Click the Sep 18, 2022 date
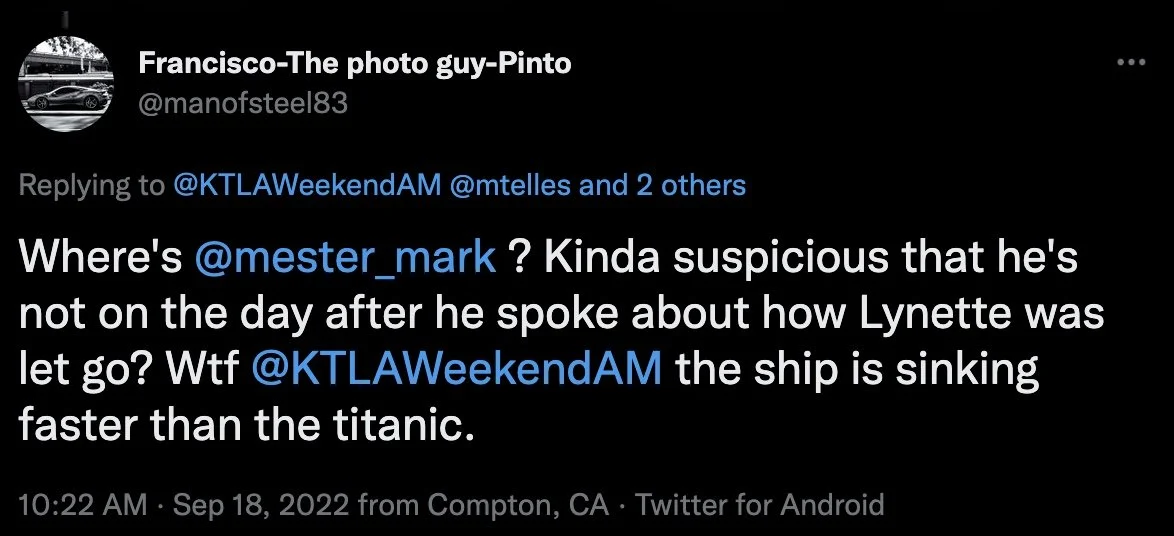 pyautogui.click(x=261, y=505)
